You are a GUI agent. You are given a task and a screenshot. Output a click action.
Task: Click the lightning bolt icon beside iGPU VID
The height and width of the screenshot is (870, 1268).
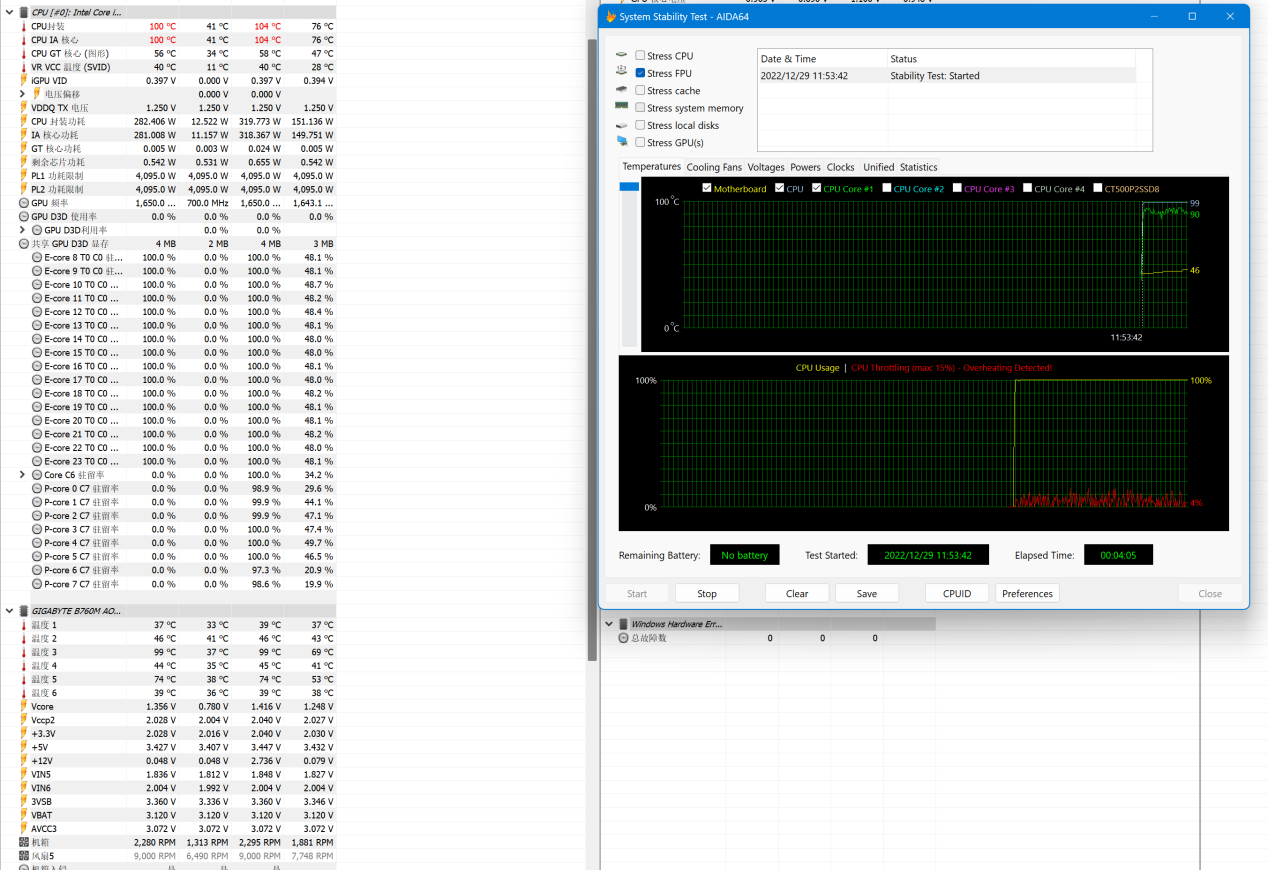pos(24,81)
